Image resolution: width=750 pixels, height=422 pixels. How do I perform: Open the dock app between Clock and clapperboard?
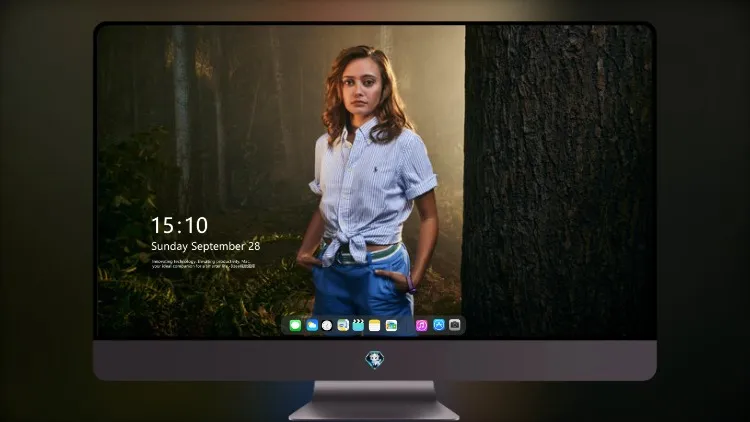pyautogui.click(x=343, y=325)
